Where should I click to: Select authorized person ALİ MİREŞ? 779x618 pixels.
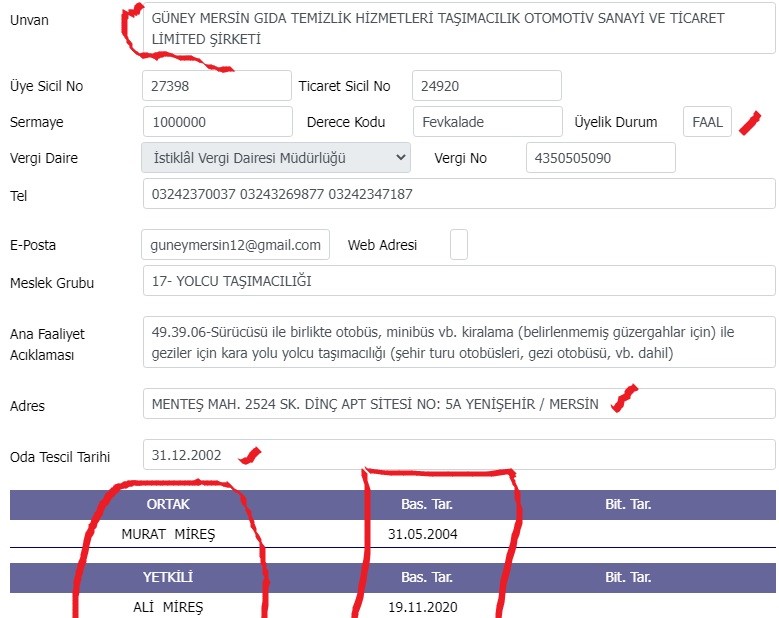(x=168, y=607)
